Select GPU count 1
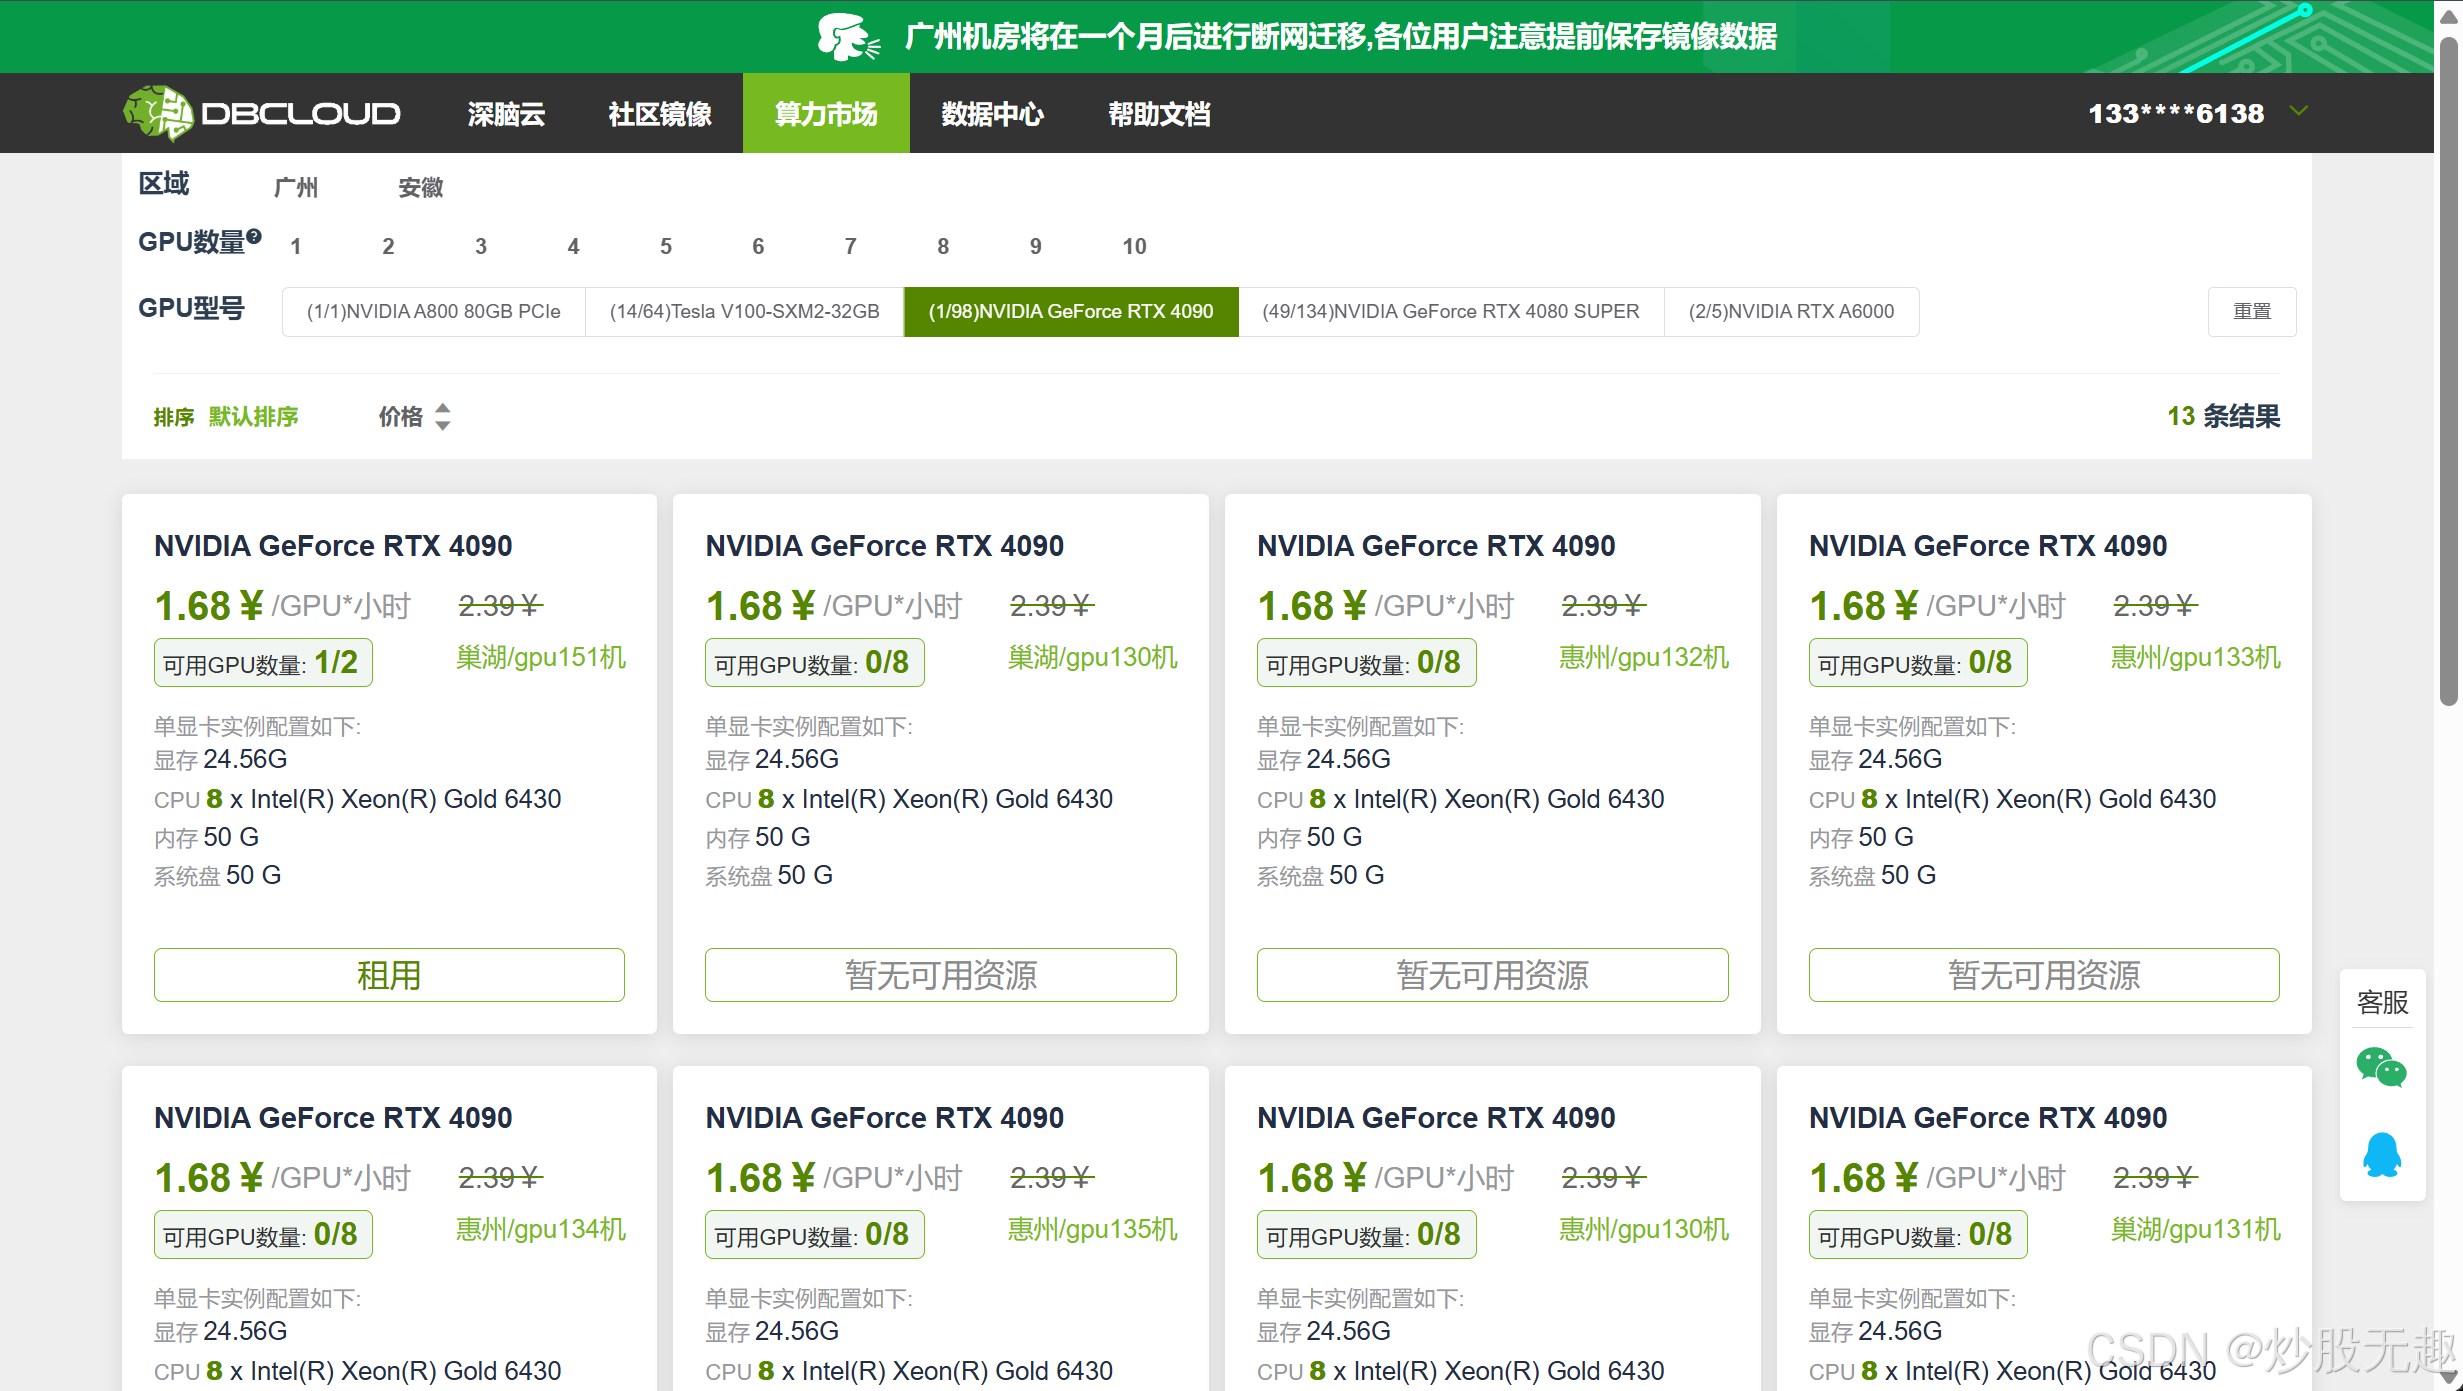The width and height of the screenshot is (2463, 1391). (x=296, y=246)
